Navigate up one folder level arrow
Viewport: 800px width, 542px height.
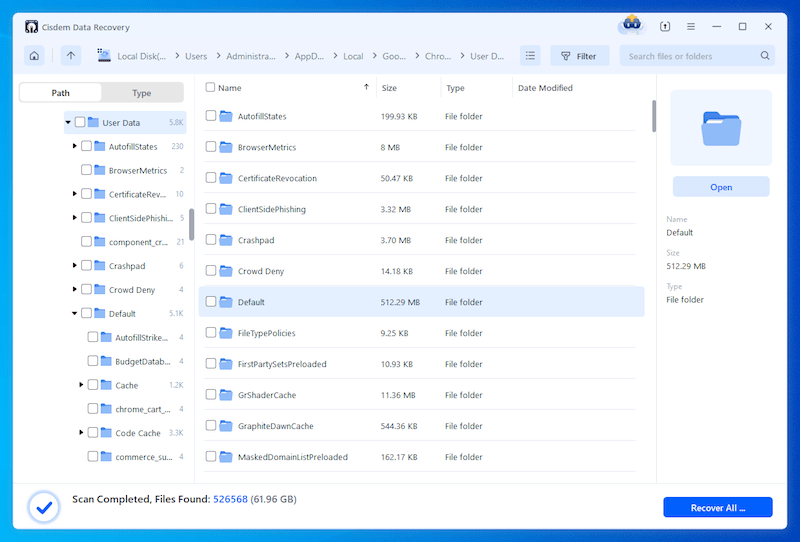coord(71,56)
